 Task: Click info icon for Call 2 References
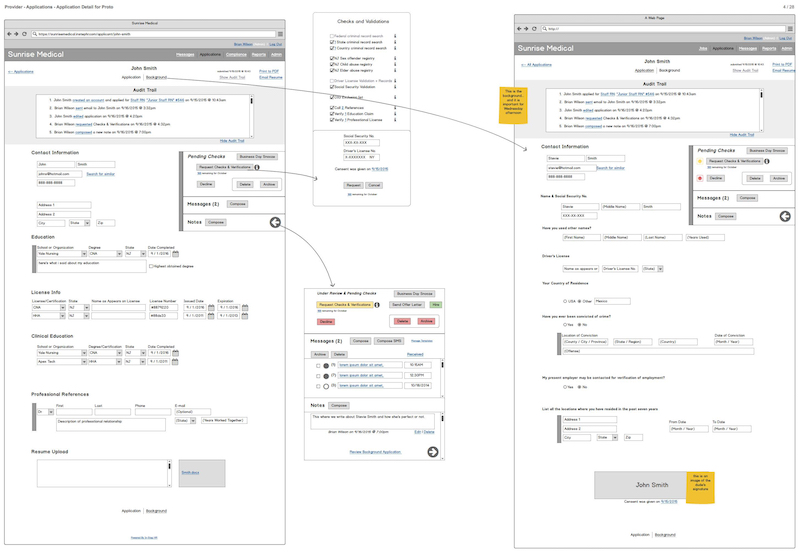(x=395, y=108)
